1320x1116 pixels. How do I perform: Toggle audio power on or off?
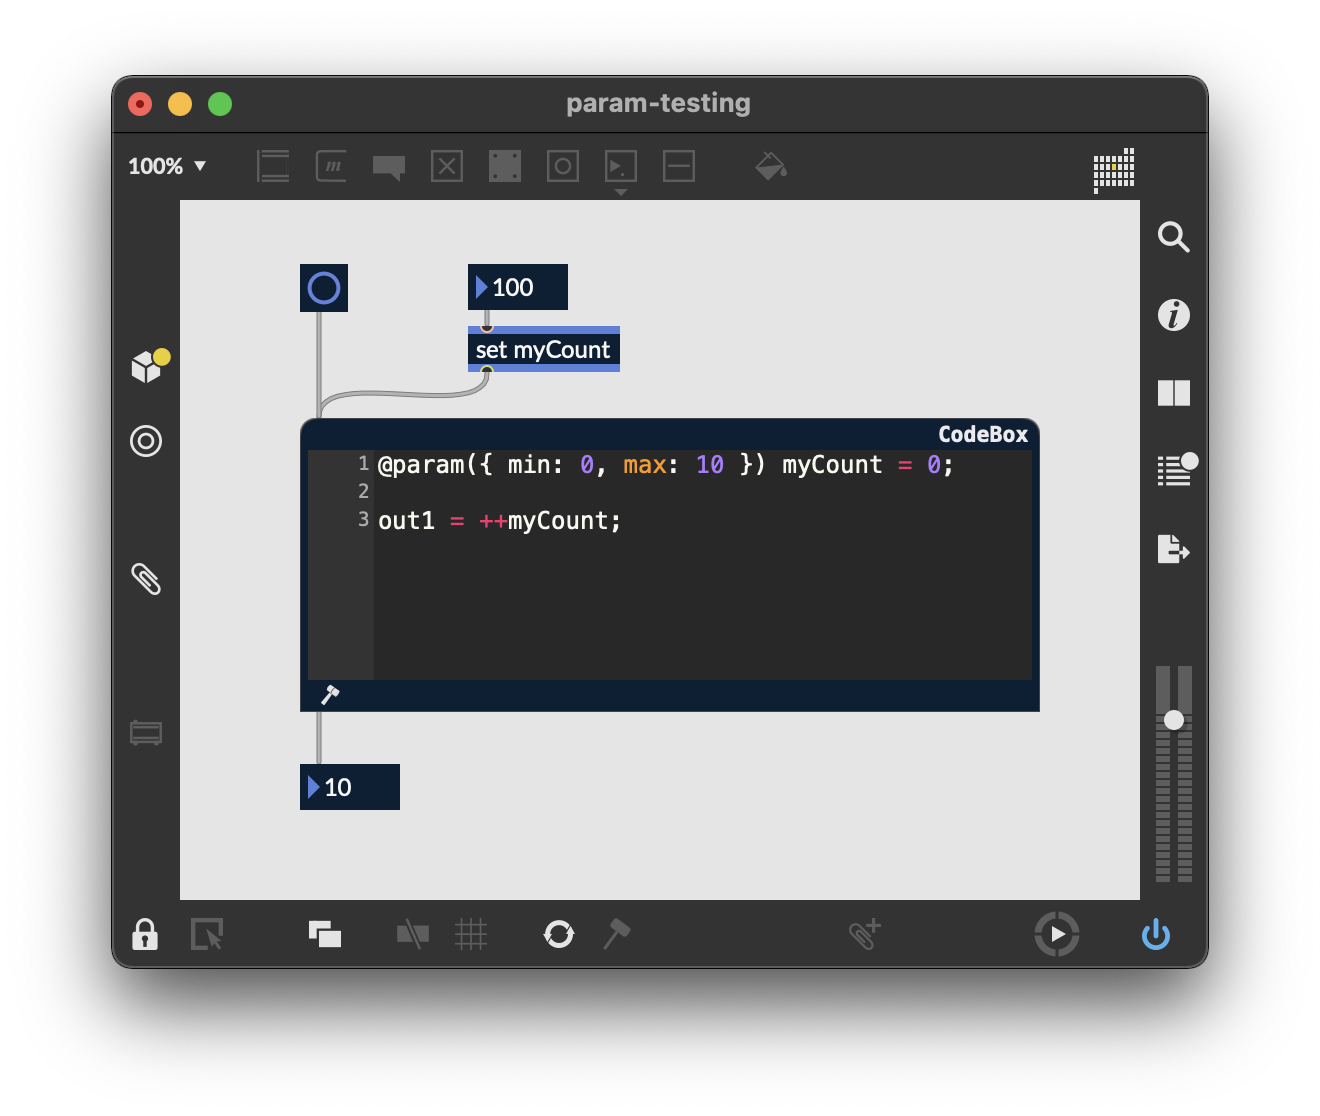1156,935
